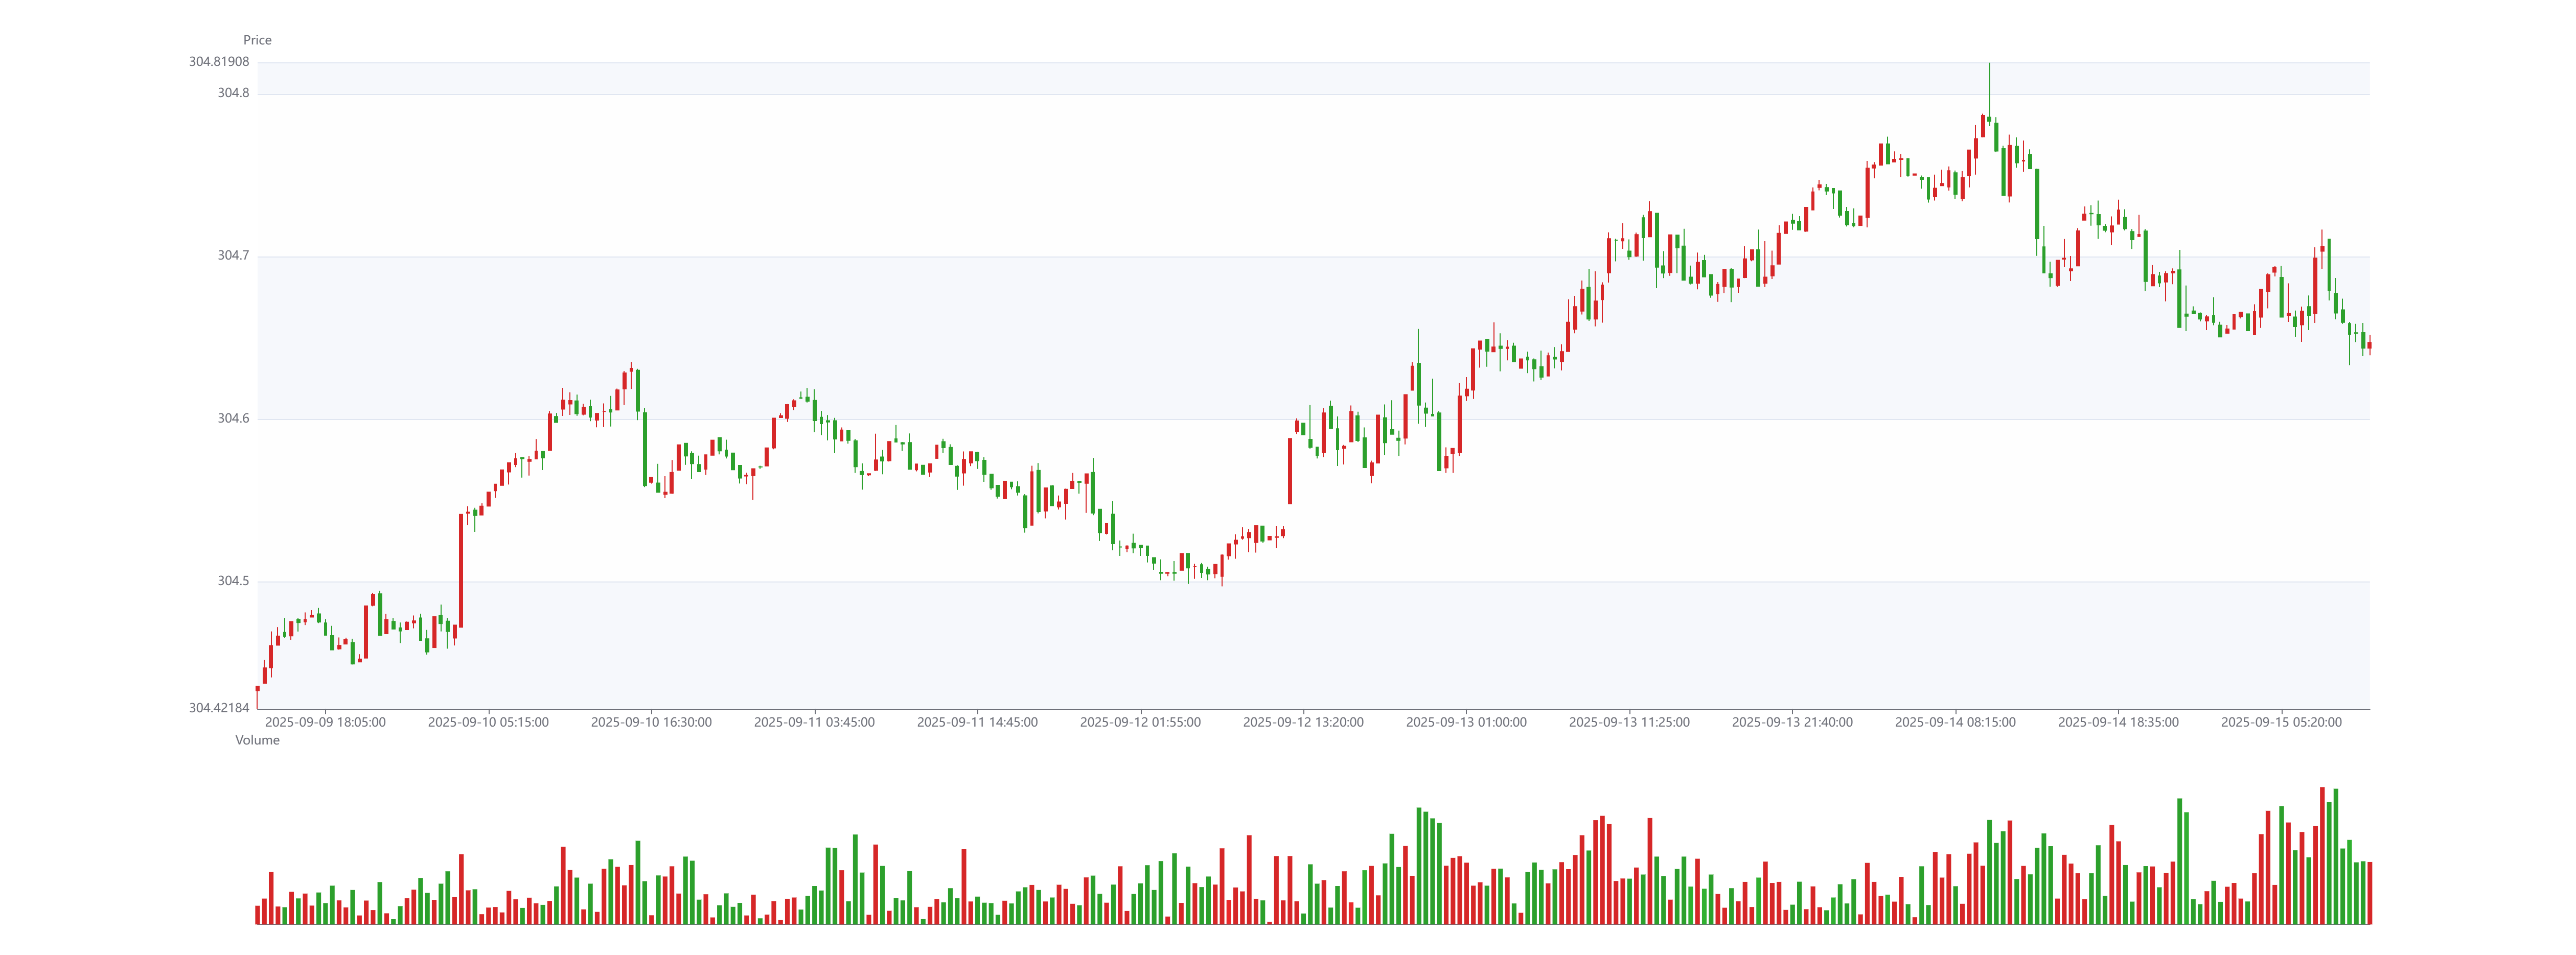Click the 2025-09-12 01:55:00 time label
This screenshot has height=955, width=2576.
pyautogui.click(x=1140, y=722)
